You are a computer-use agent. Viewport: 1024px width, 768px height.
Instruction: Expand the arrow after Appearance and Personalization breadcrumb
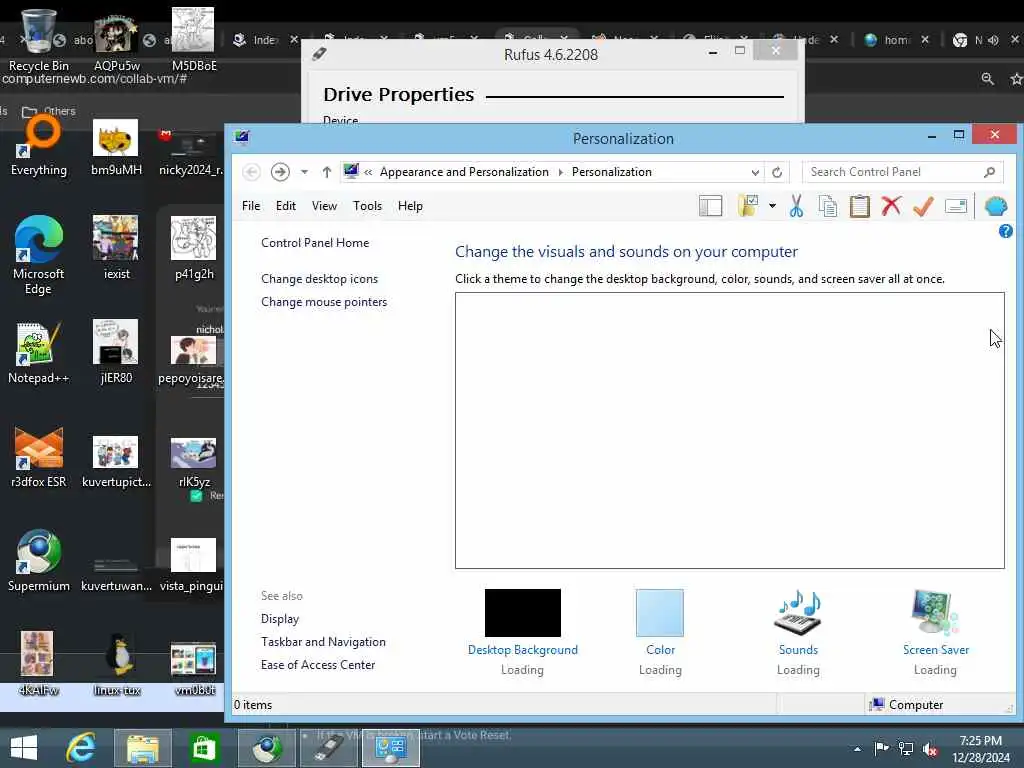[560, 172]
